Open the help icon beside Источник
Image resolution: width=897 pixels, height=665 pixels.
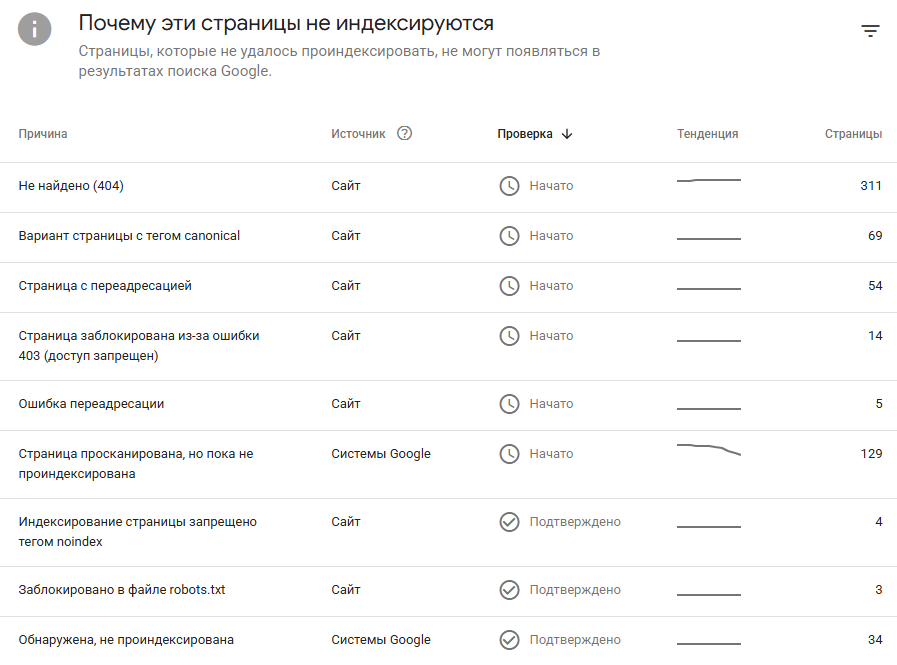pyautogui.click(x=404, y=133)
